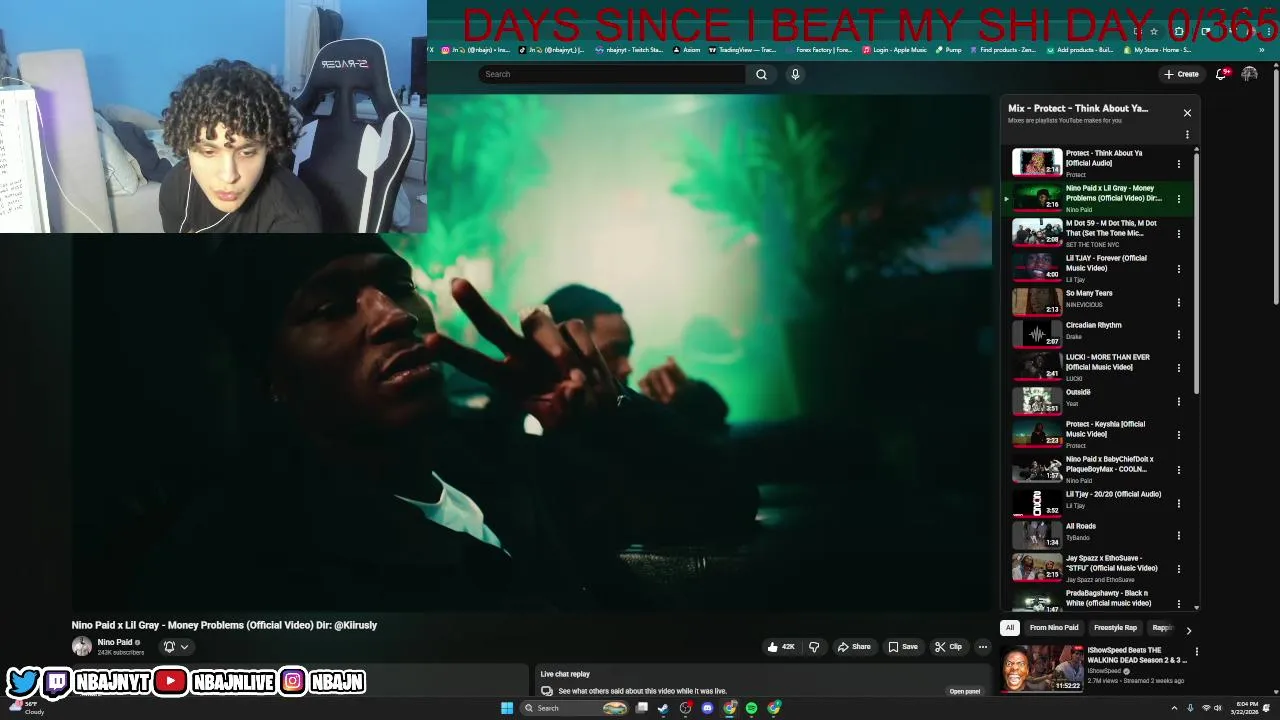Image resolution: width=1280 pixels, height=720 pixels.
Task: Open menu for Protect - Think About Ya
Action: (x=1178, y=163)
